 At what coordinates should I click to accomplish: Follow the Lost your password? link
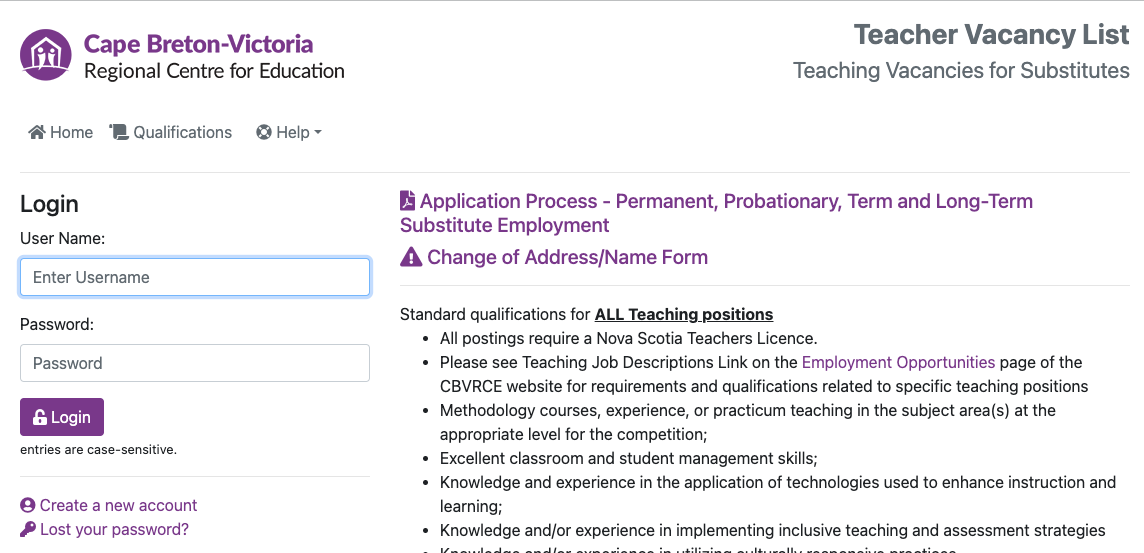(114, 529)
